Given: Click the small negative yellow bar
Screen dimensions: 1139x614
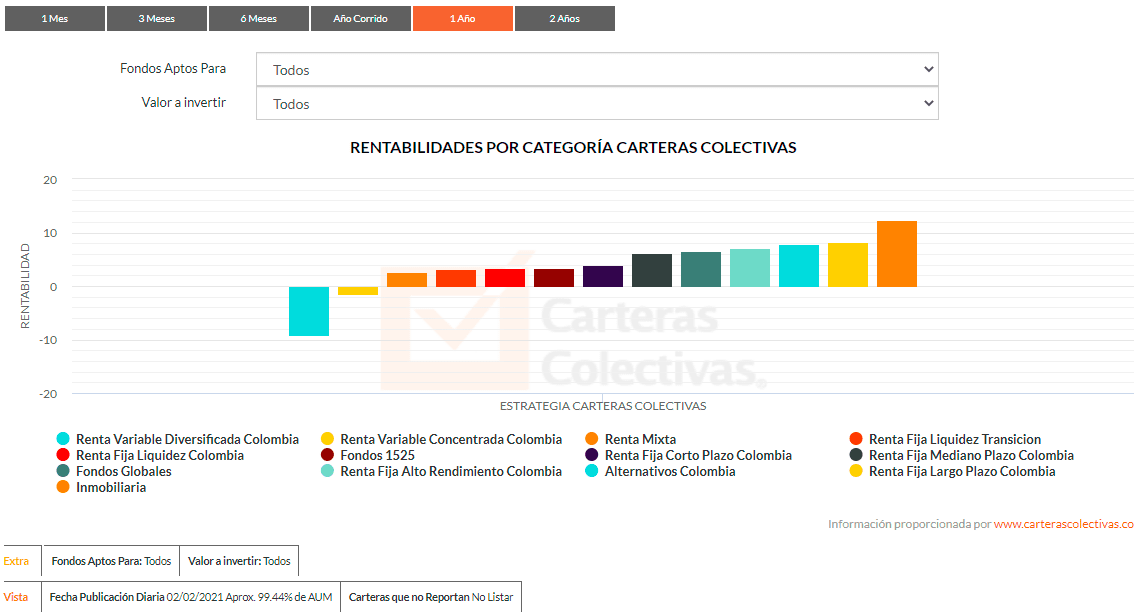Looking at the screenshot, I should [358, 291].
